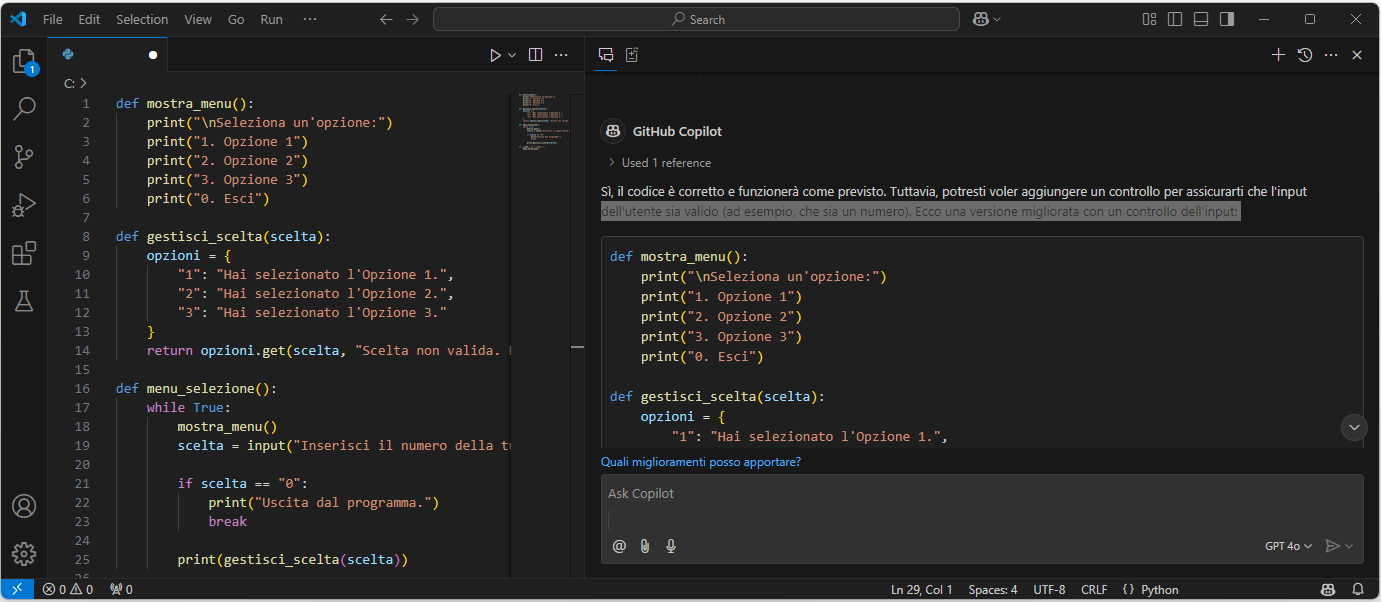The width and height of the screenshot is (1381, 602).
Task: Toggle the secondary side bar layout
Action: point(1227,19)
